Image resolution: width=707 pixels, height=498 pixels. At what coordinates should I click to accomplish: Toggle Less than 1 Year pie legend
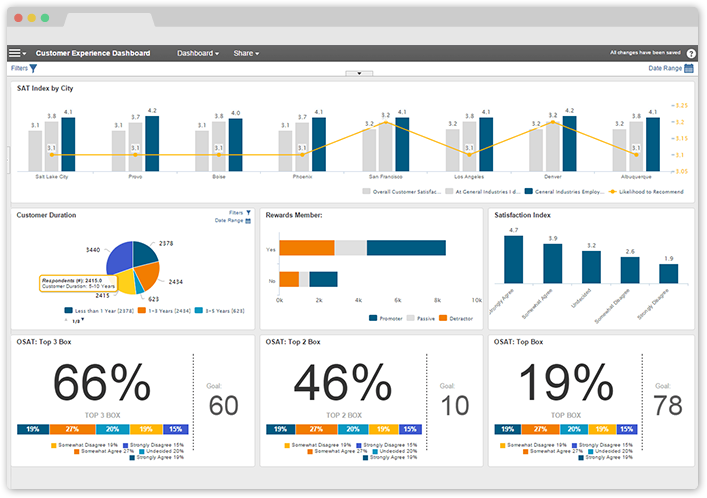pyautogui.click(x=99, y=311)
